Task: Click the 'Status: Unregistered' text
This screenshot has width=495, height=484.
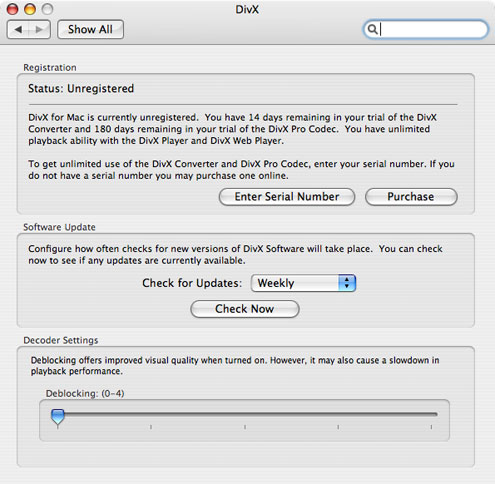Action: pos(81,89)
